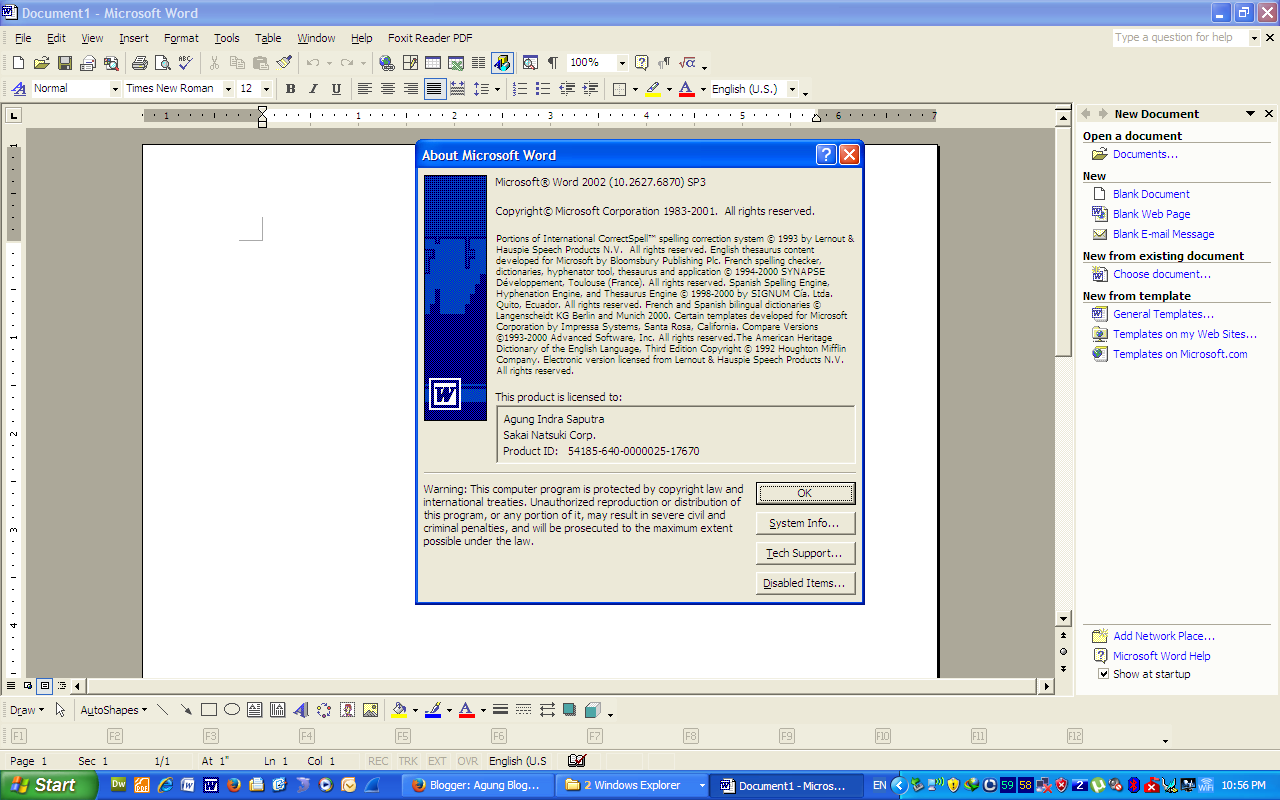The height and width of the screenshot is (800, 1280).
Task: Click the Increase Indent icon
Action: [x=590, y=89]
